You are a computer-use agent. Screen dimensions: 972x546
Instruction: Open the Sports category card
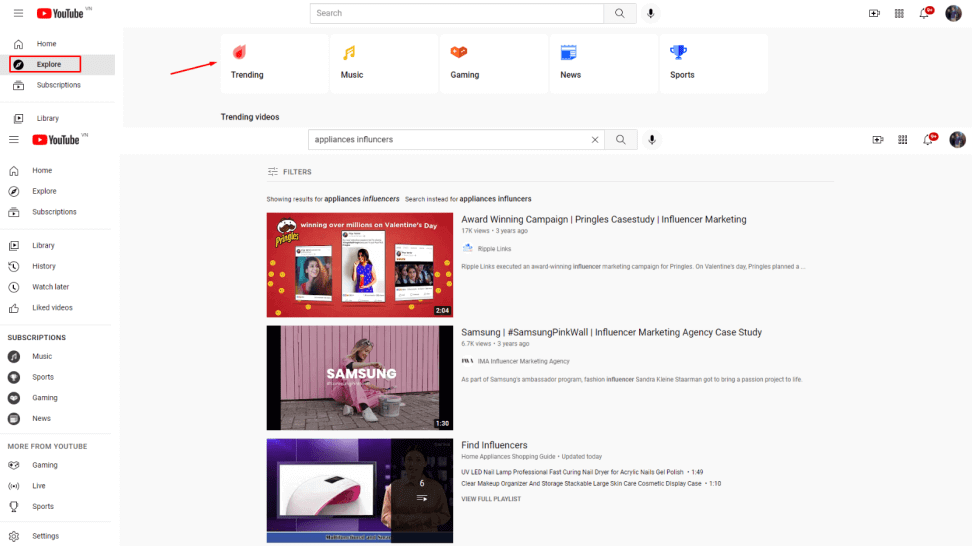(x=714, y=63)
